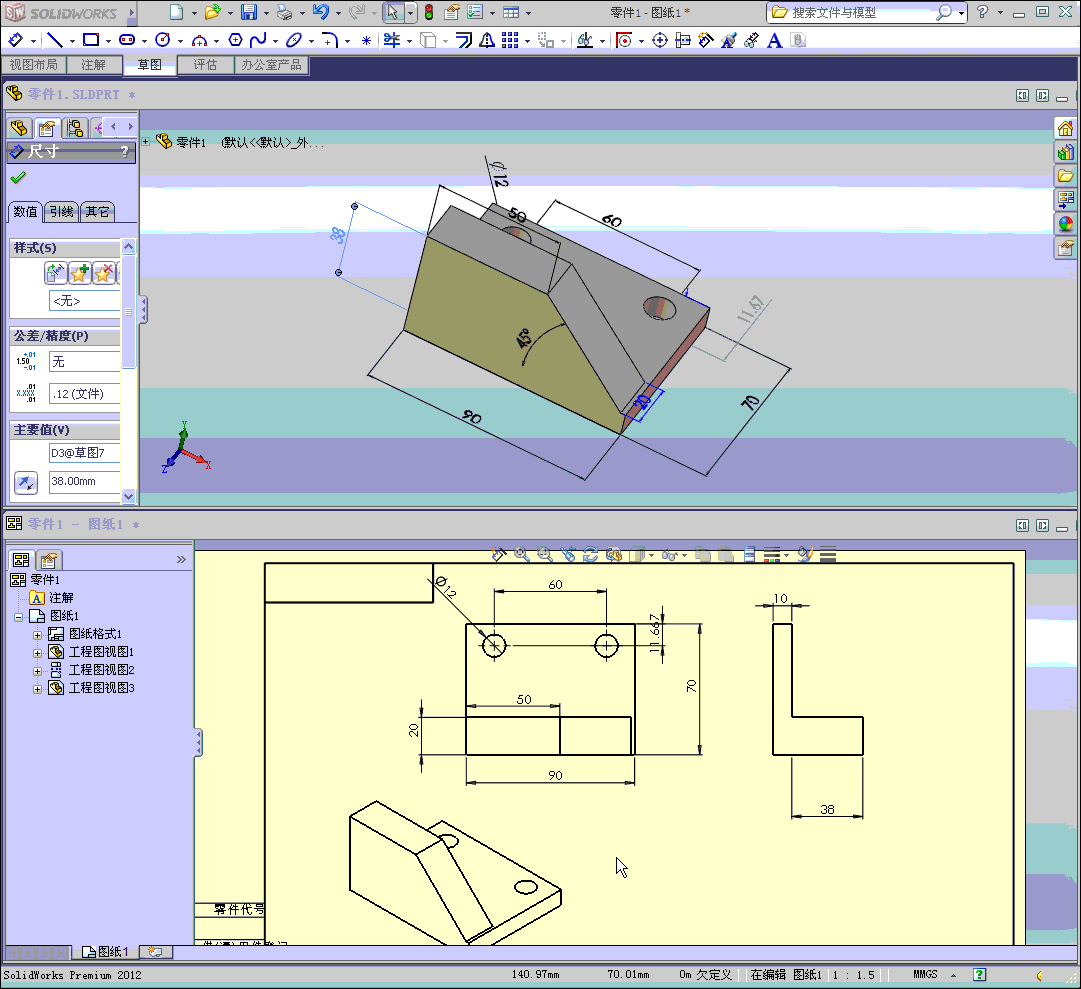Click the property panel scroll down arrow
The image size is (1081, 989).
[128, 496]
